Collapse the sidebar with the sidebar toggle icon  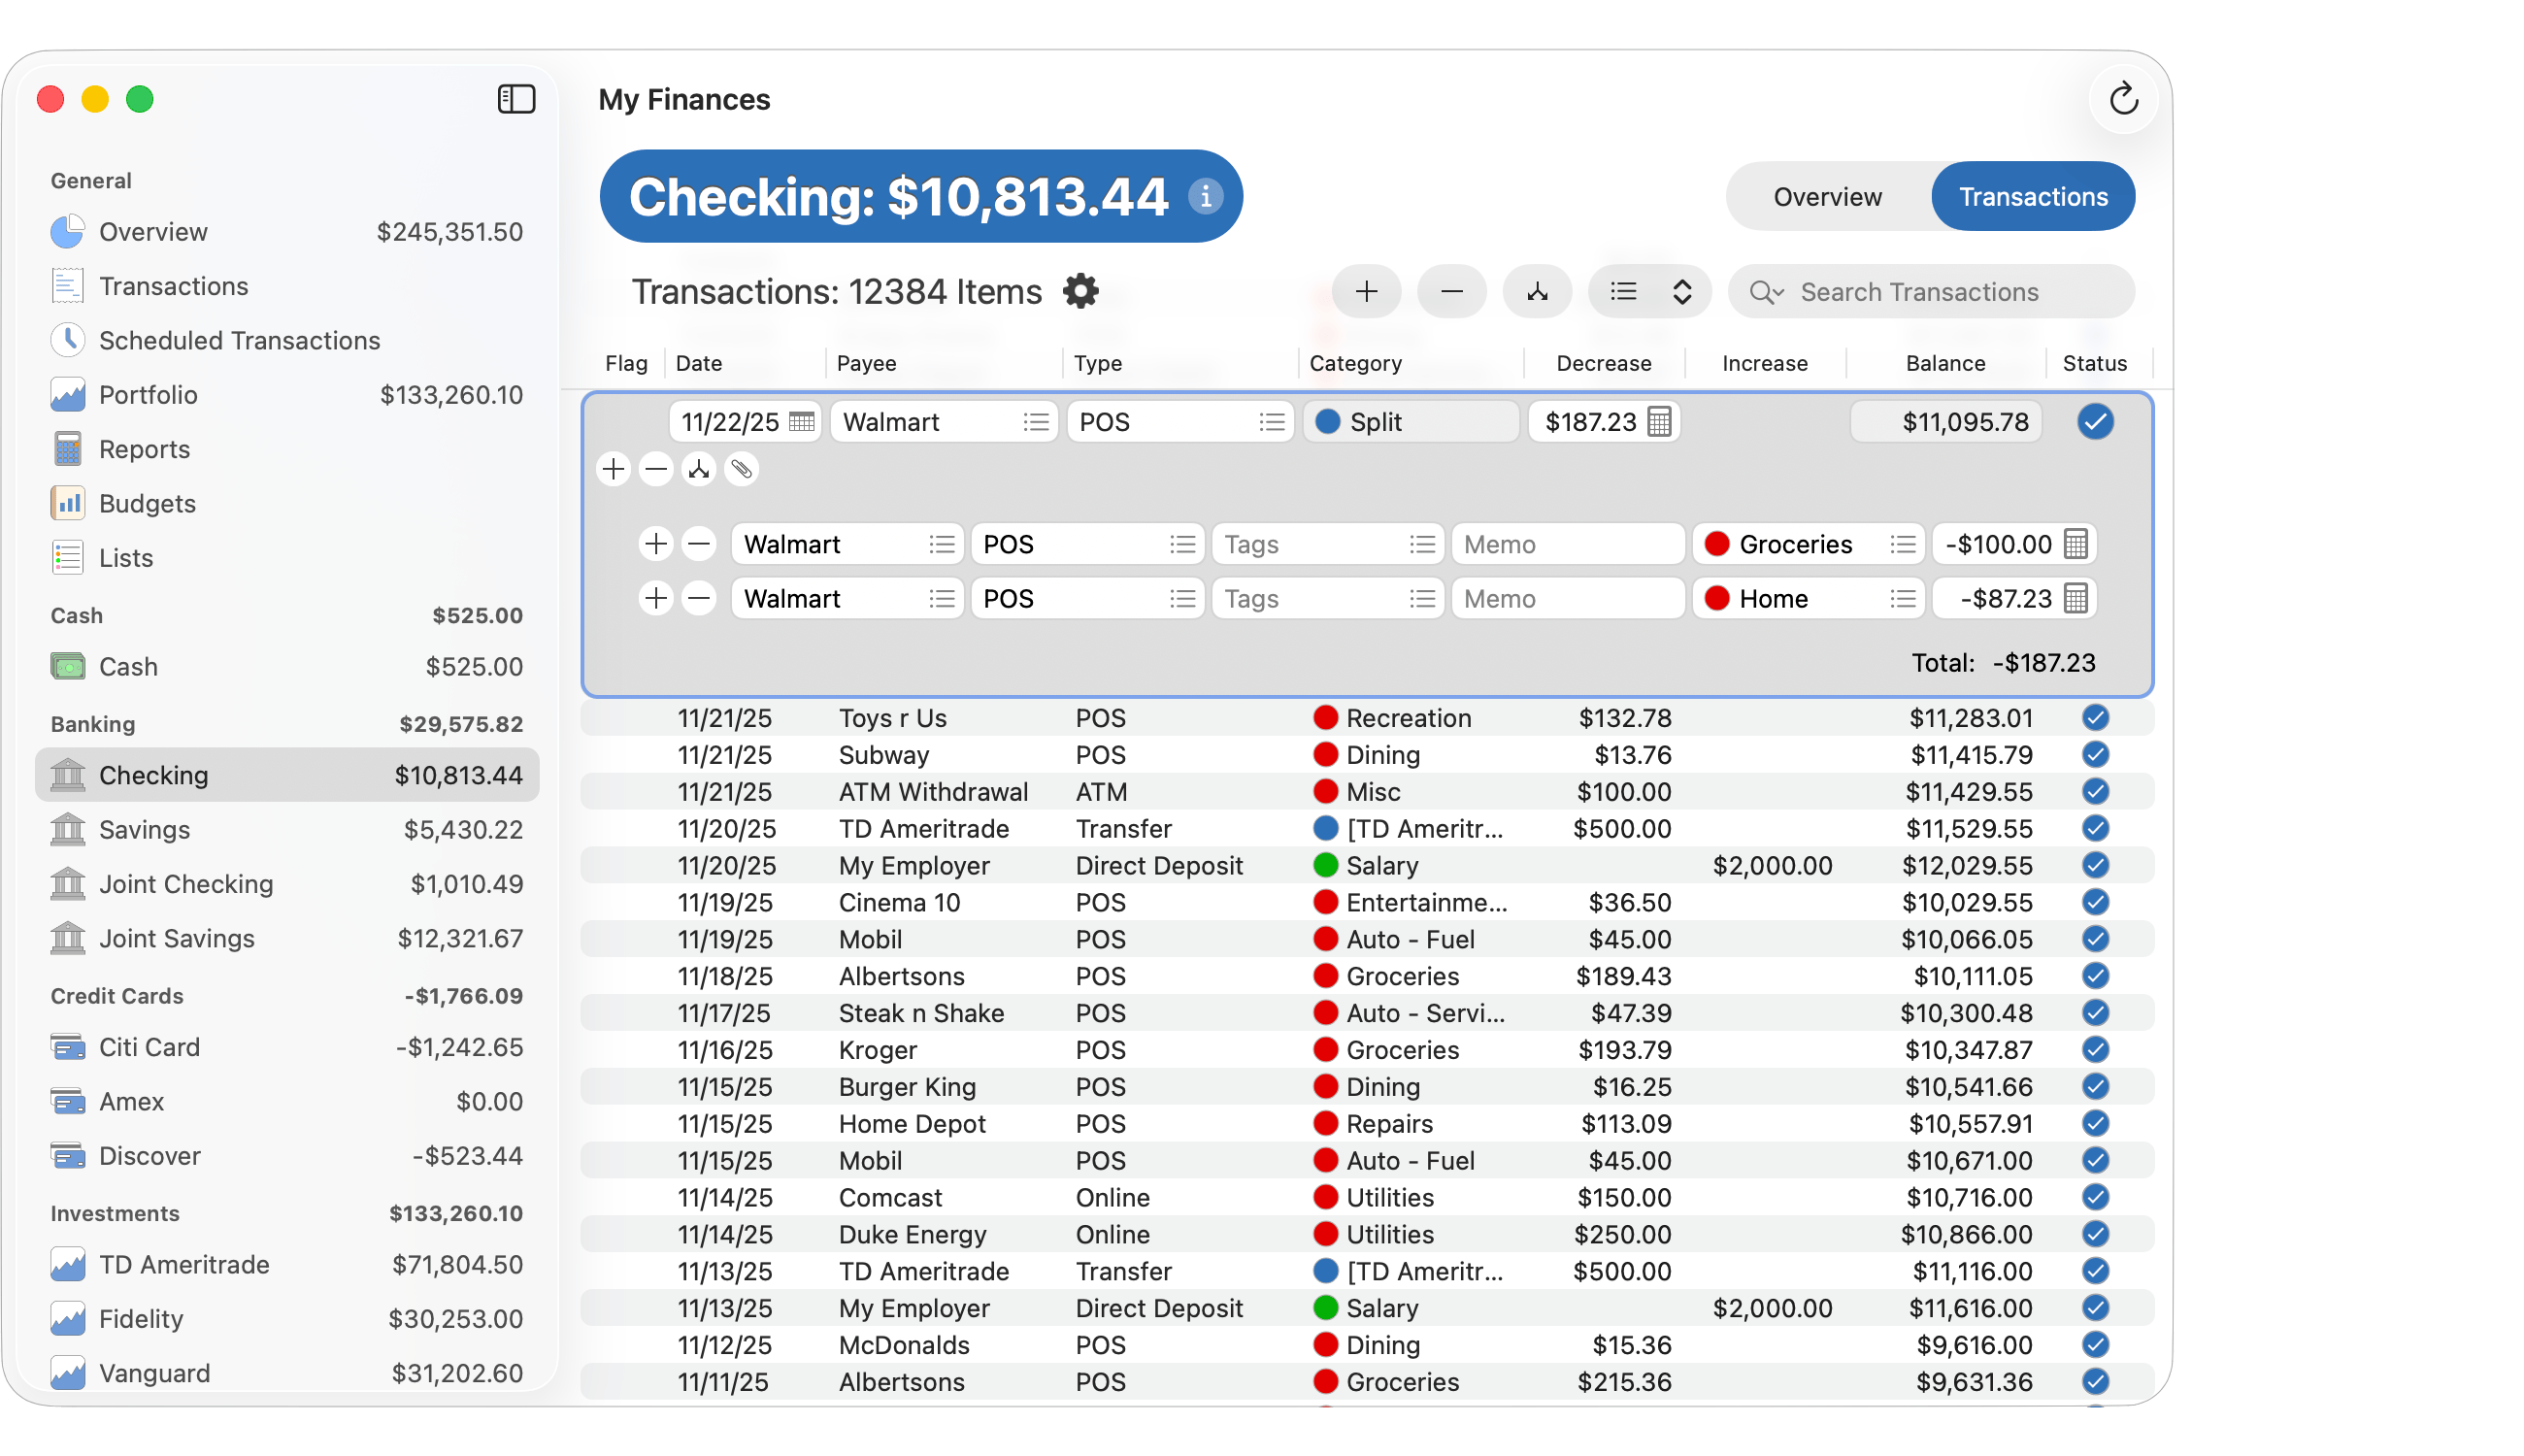click(516, 99)
